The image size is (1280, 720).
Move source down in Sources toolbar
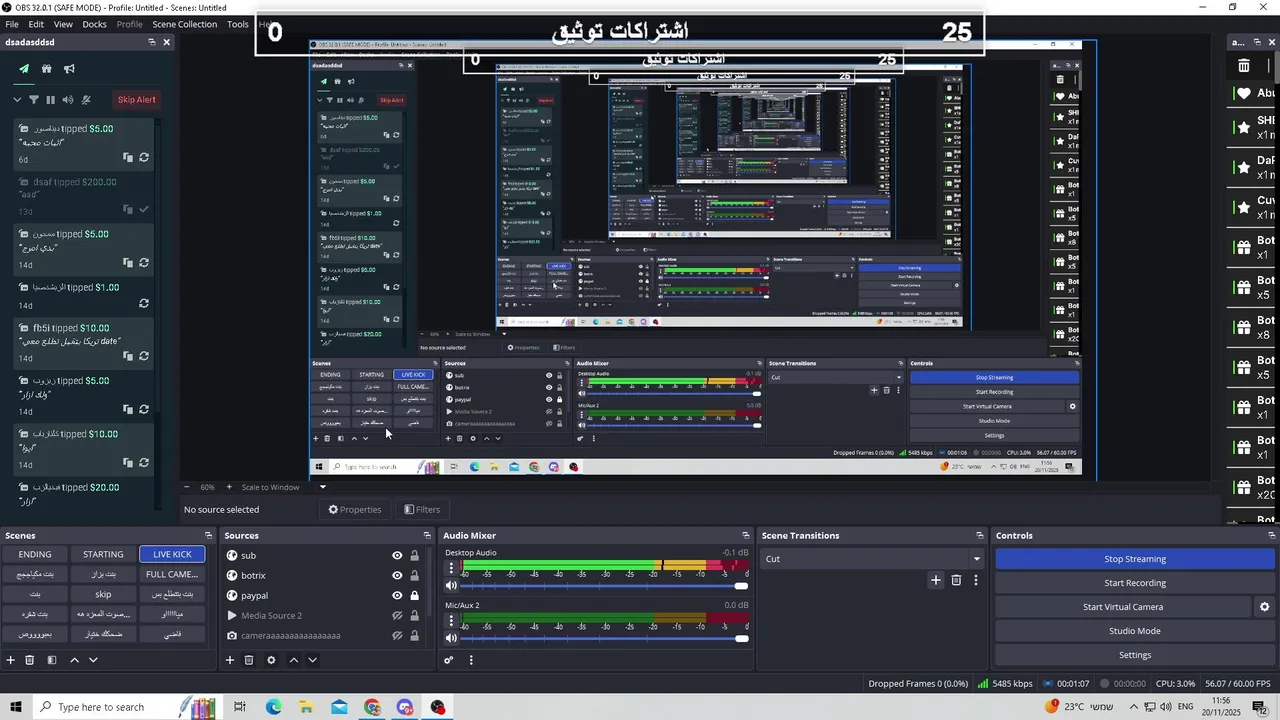312,660
